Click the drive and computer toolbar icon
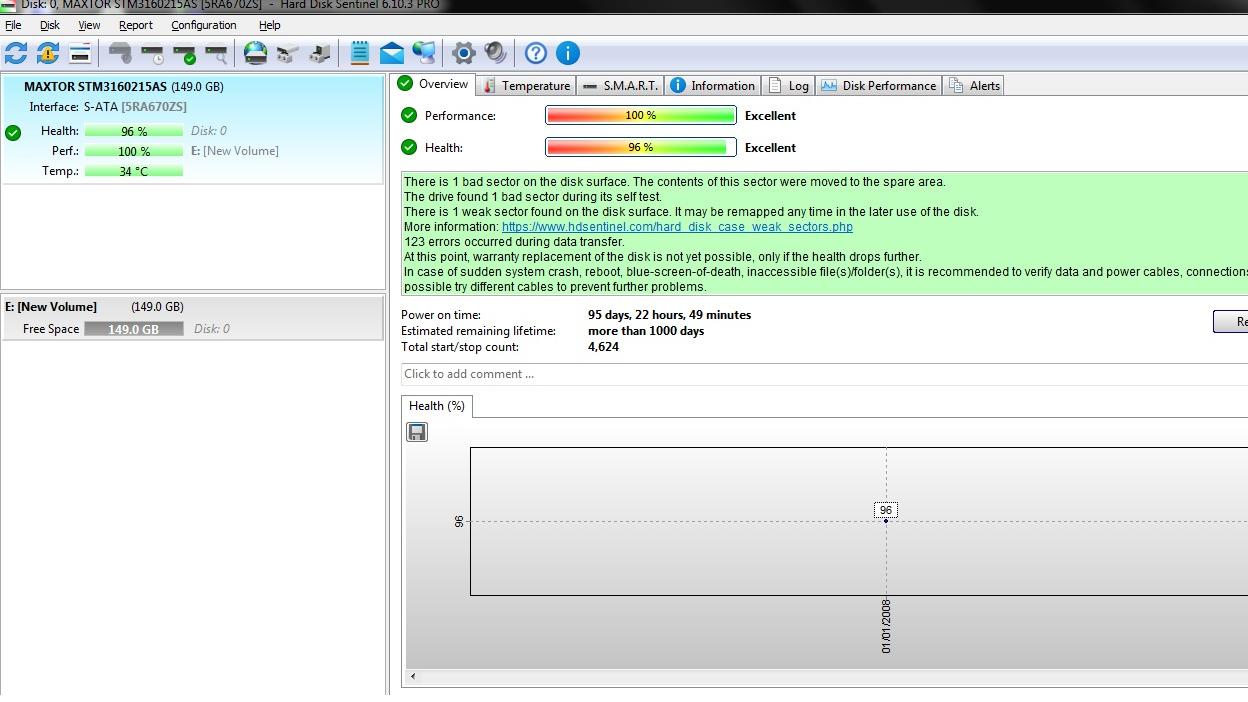The height and width of the screenshot is (702, 1248). point(320,53)
